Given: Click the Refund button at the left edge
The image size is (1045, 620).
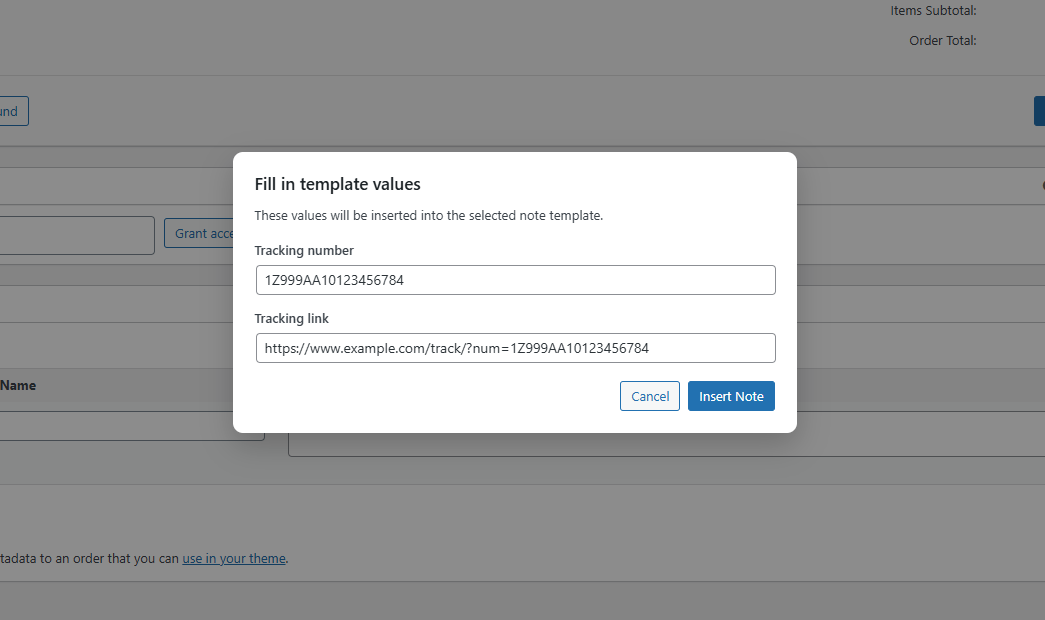Looking at the screenshot, I should pyautogui.click(x=10, y=111).
